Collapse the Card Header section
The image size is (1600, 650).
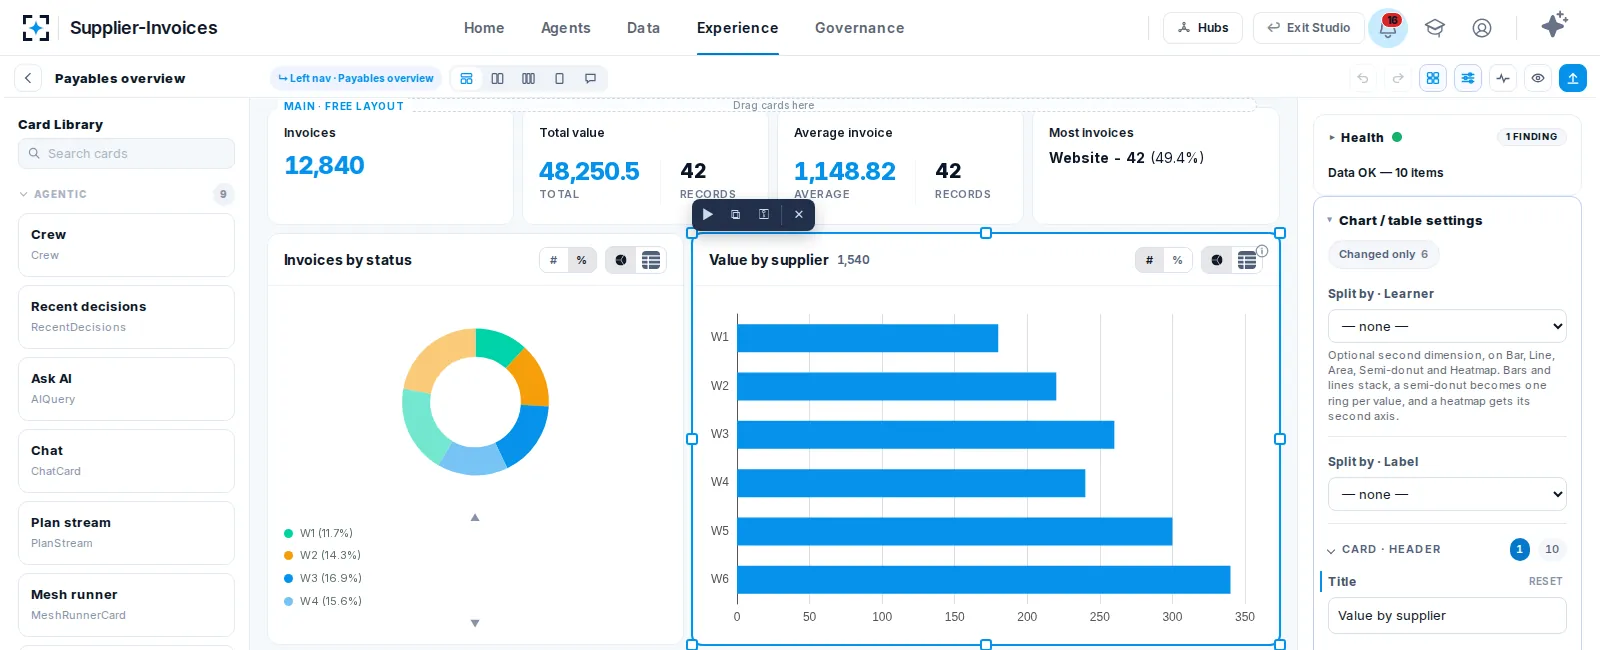point(1331,550)
